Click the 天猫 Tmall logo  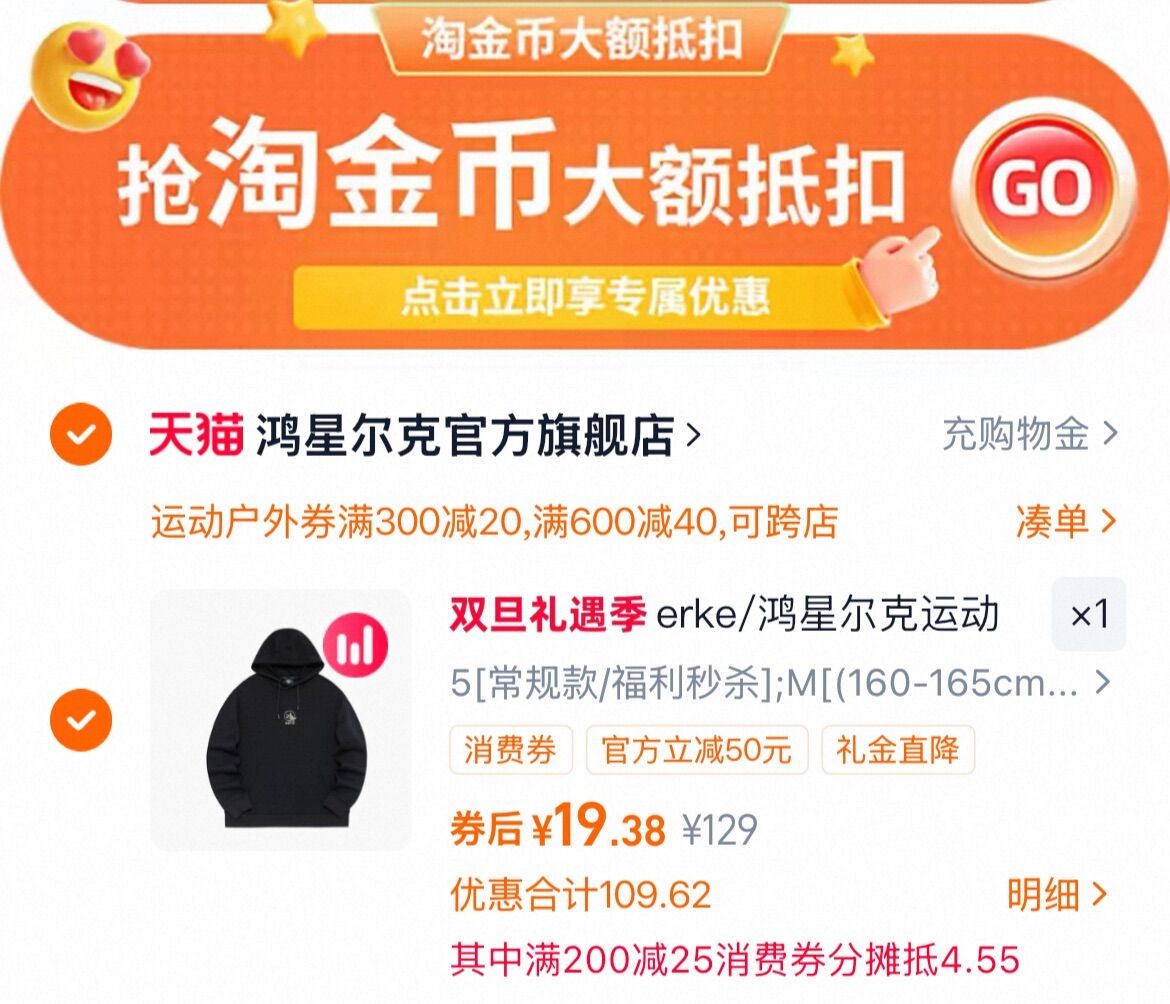[x=196, y=434]
